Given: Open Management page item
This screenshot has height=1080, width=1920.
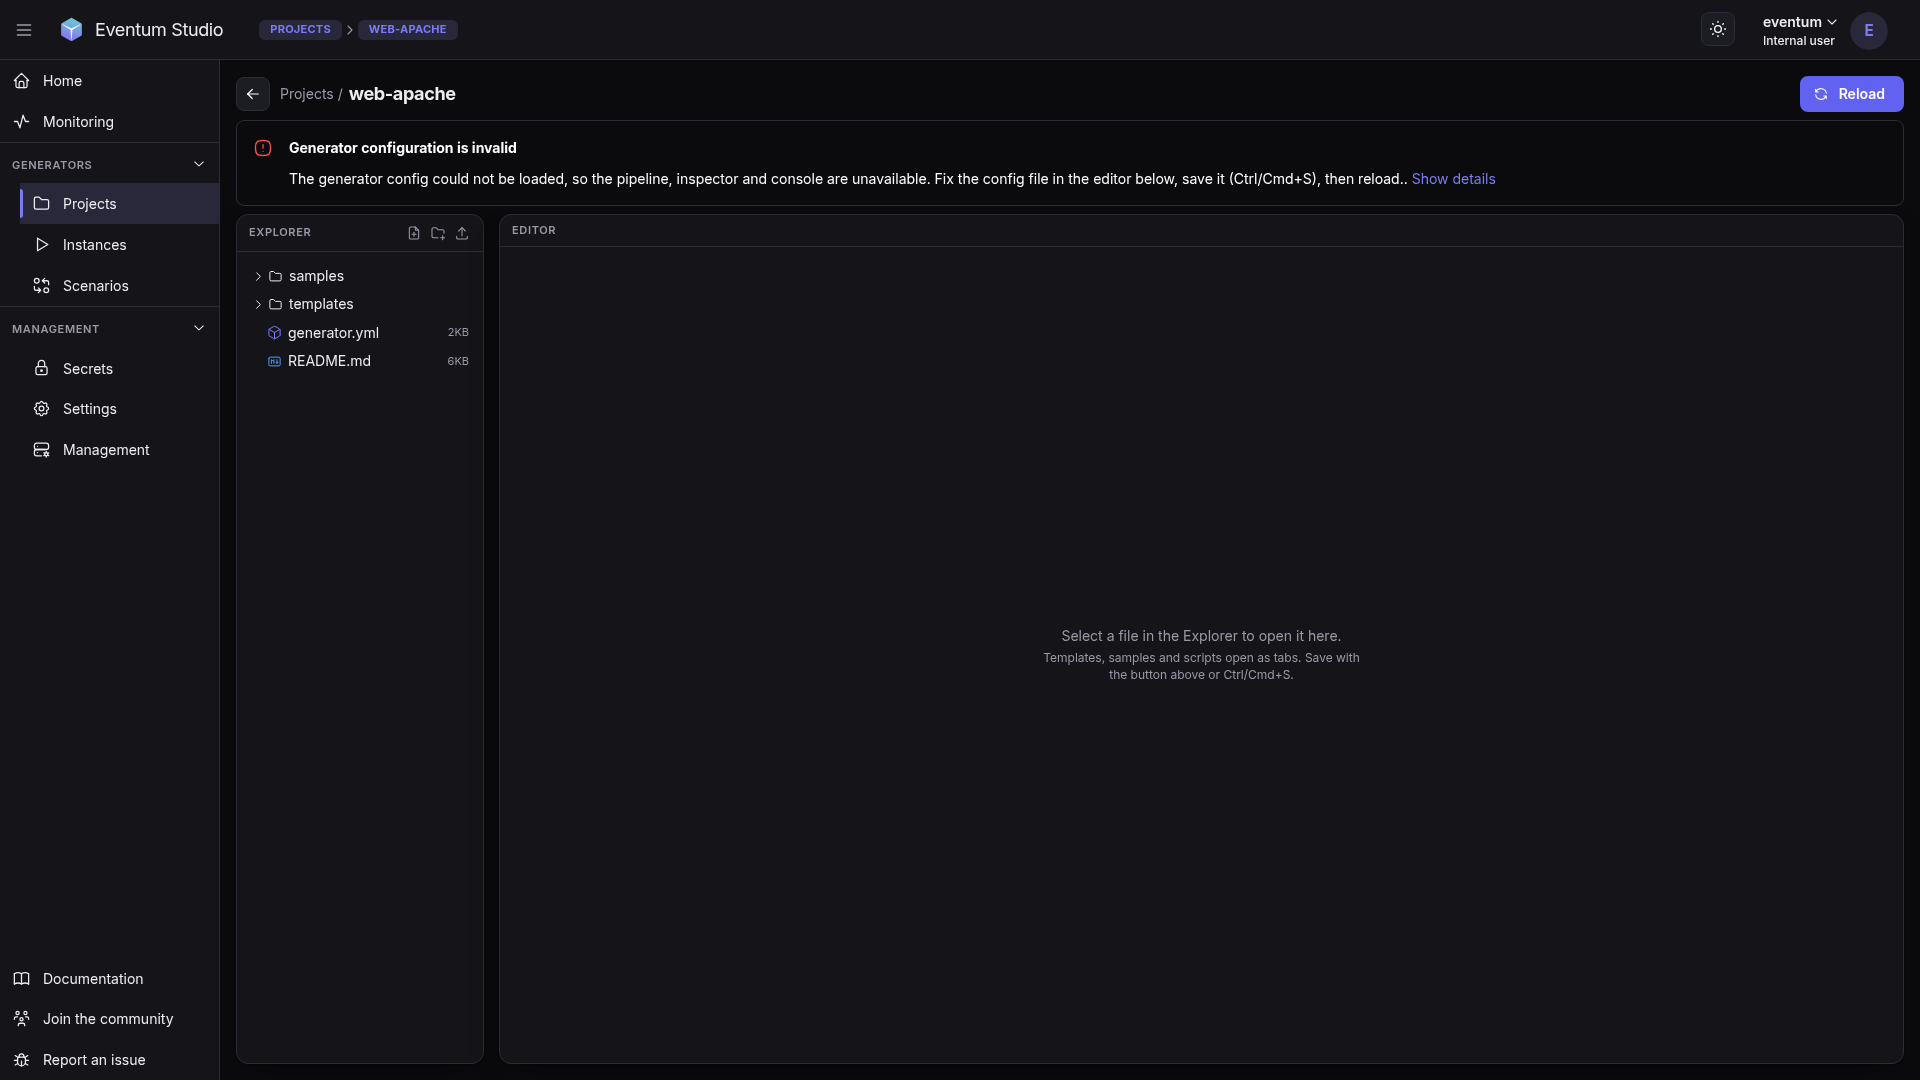Looking at the screenshot, I should [x=119, y=450].
